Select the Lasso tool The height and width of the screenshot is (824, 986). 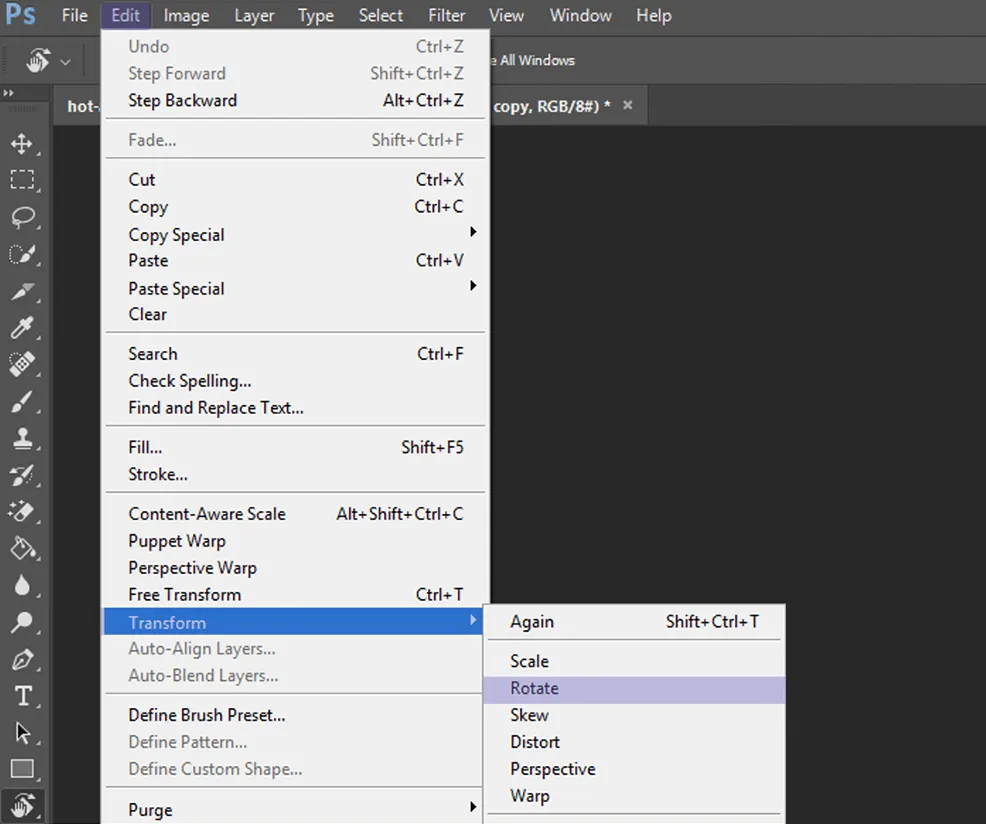22,218
